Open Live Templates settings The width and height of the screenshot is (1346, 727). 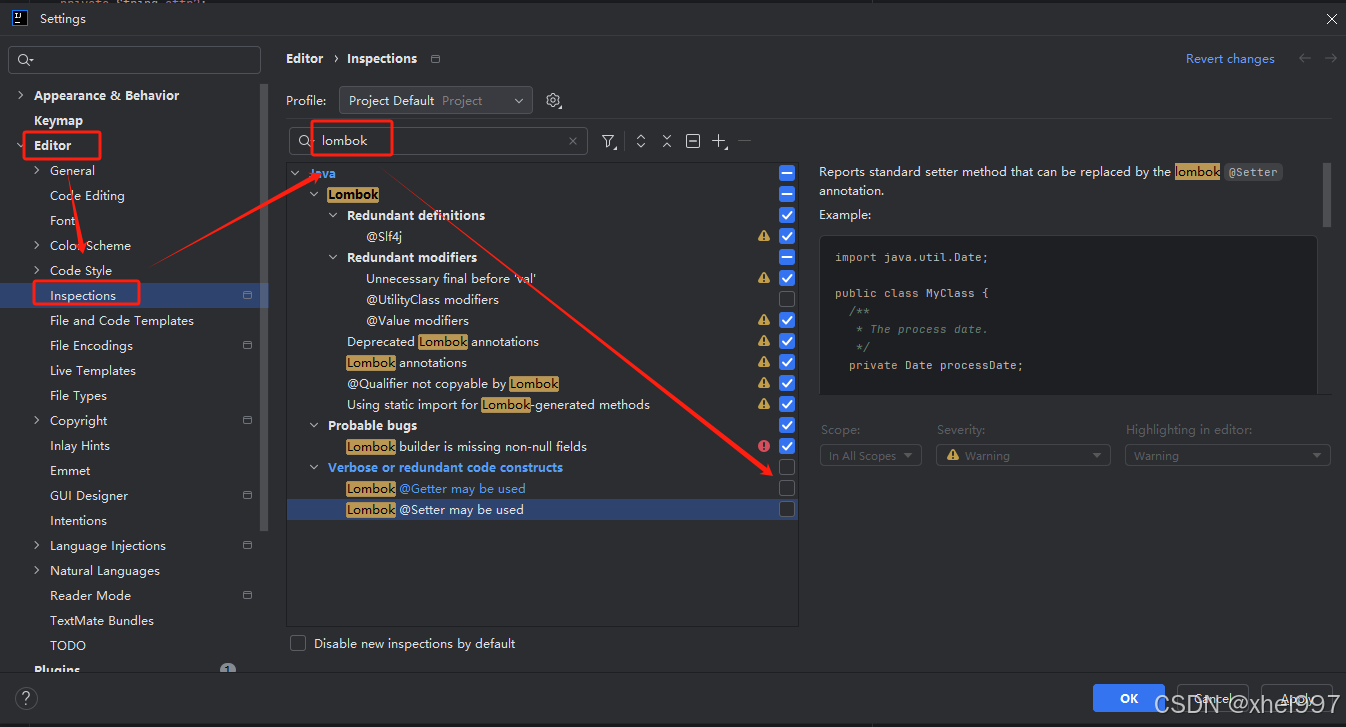coord(93,370)
